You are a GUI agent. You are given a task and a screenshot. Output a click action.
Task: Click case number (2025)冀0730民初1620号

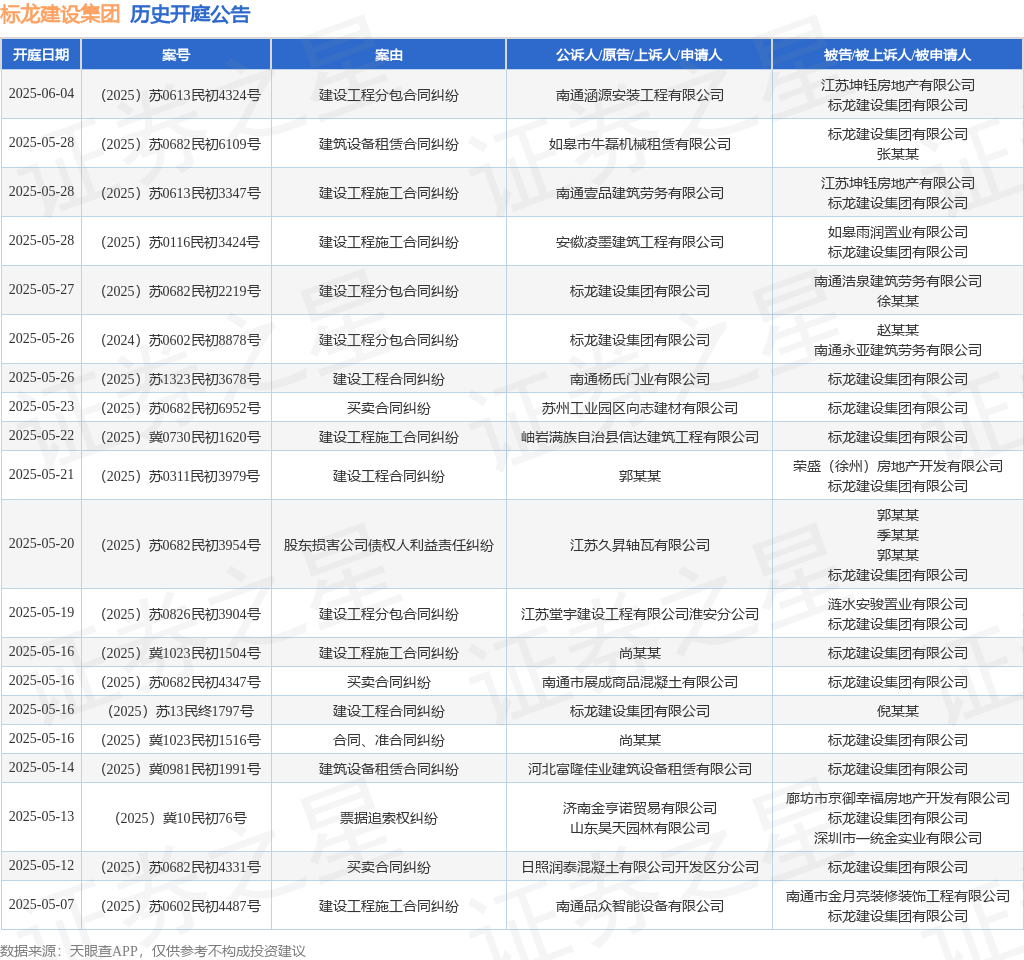pos(180,438)
